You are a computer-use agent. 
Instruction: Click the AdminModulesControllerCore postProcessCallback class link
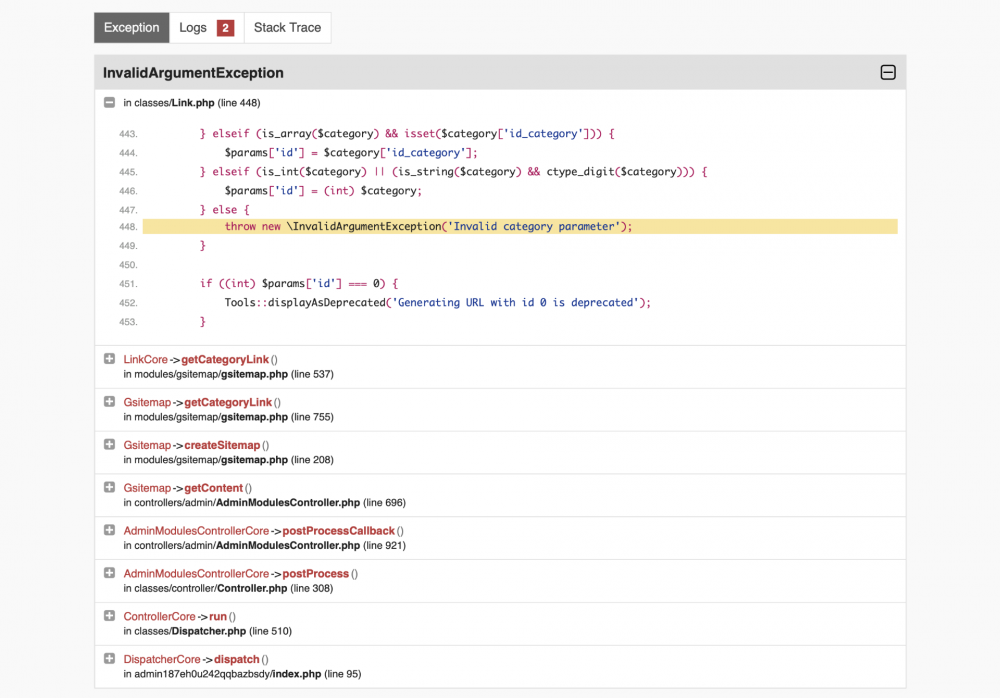pyautogui.click(x=196, y=530)
